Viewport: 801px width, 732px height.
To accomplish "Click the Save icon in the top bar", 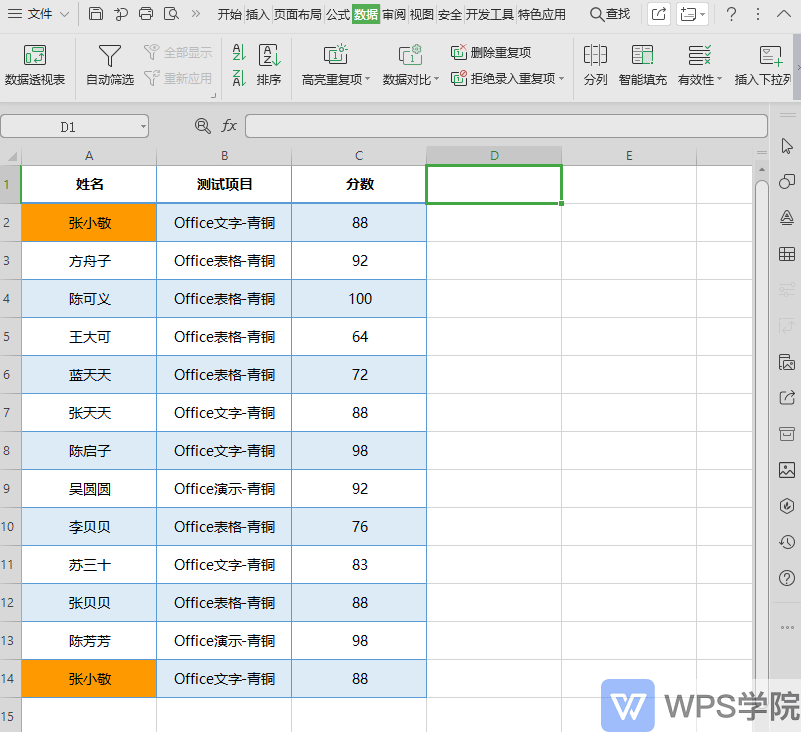I will coord(95,14).
